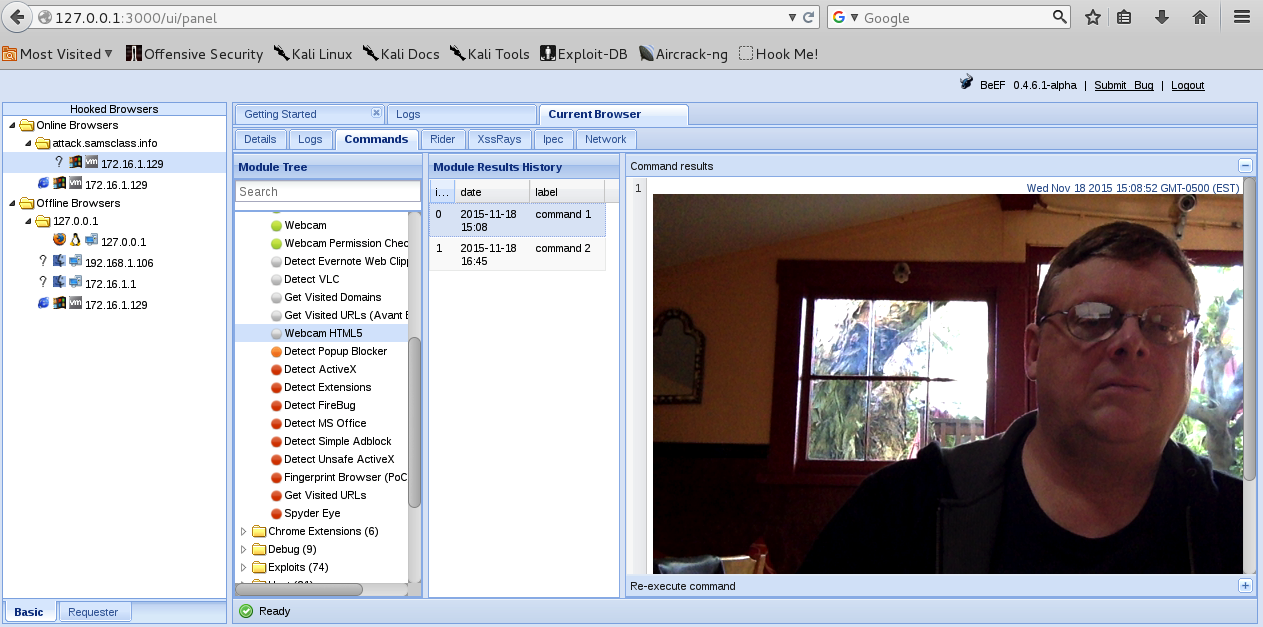Image resolution: width=1263 pixels, height=627 pixels.
Task: Switch to the Basic view tab
Action: pyautogui.click(x=29, y=612)
